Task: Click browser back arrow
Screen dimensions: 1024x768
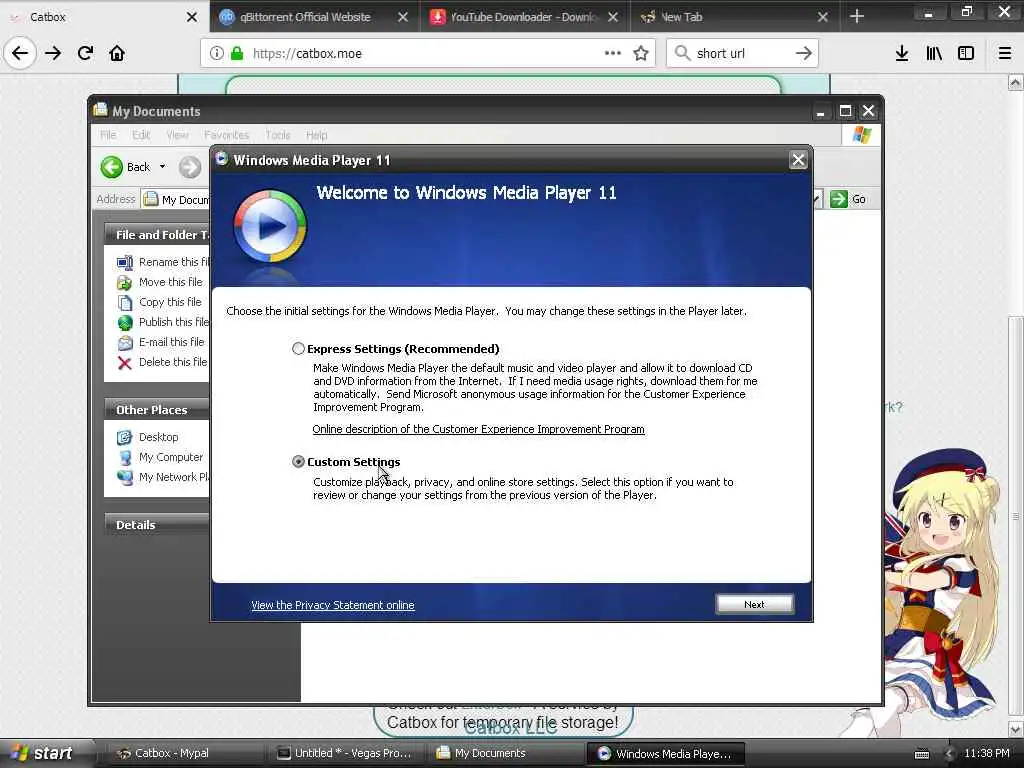Action: (x=20, y=54)
